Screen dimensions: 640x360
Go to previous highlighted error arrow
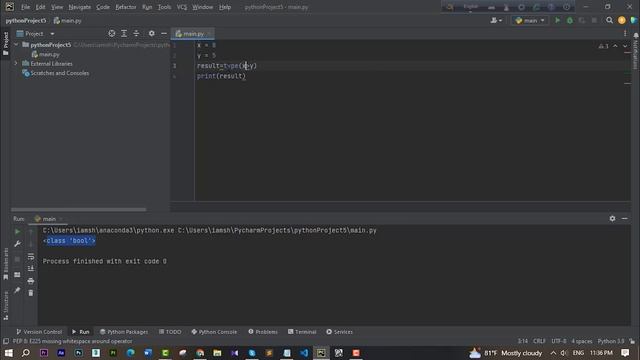coord(615,46)
